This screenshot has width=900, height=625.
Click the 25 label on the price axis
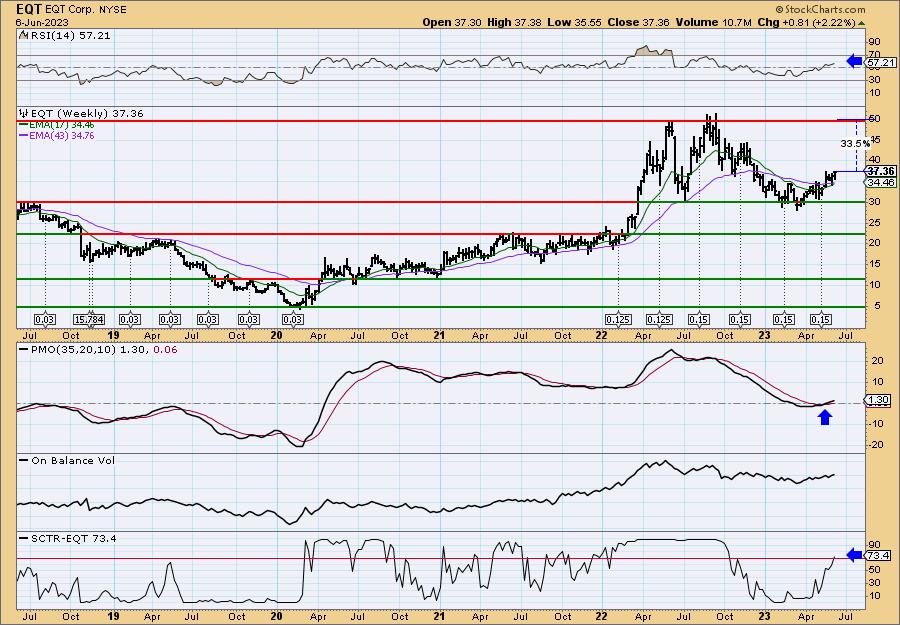click(876, 222)
